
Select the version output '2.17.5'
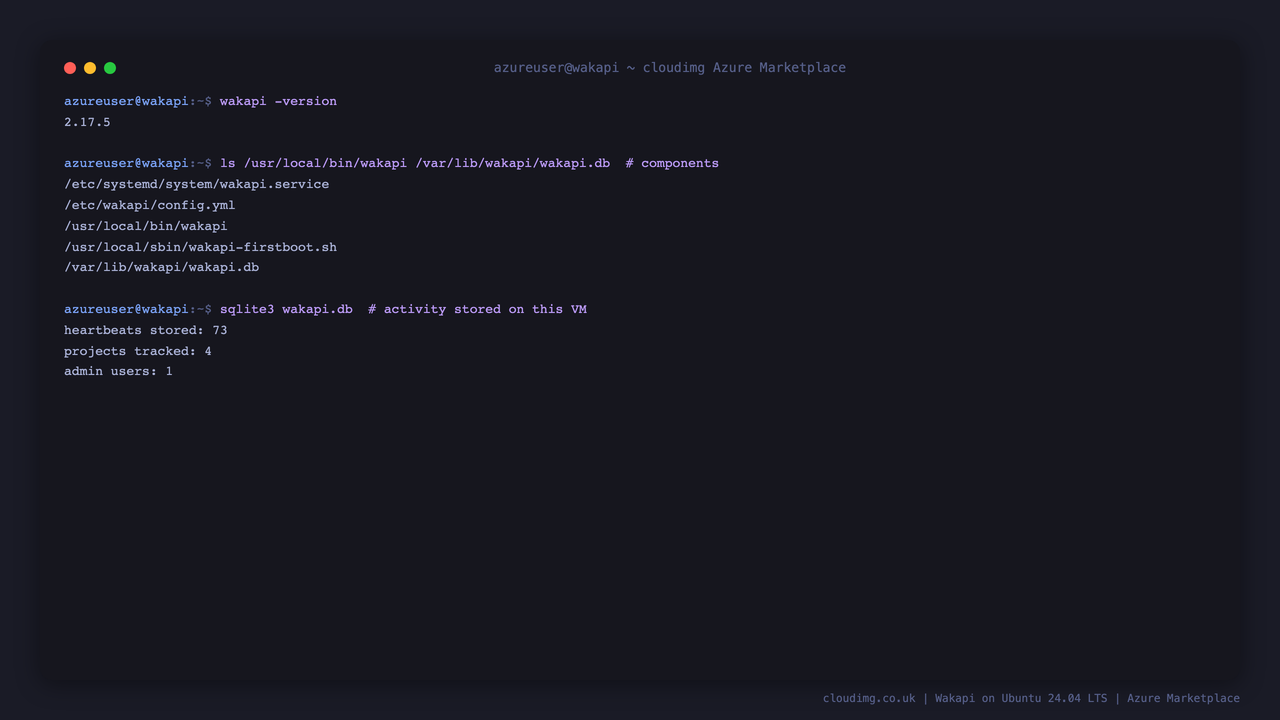click(x=87, y=122)
